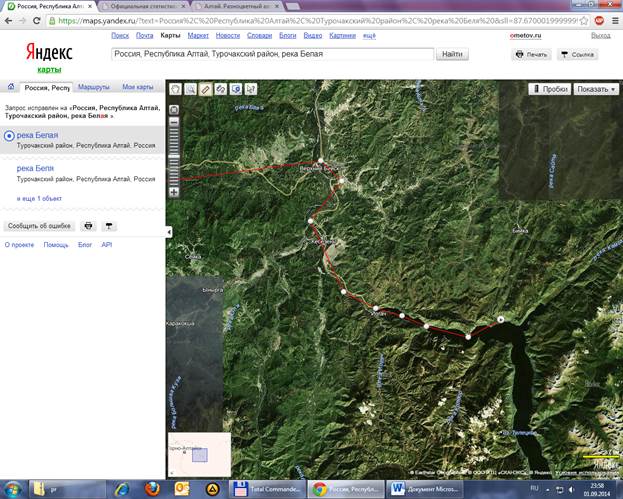Image resolution: width=623 pixels, height=499 pixels.
Task: Click the locate button above the zoom scale
Action: pos(174,110)
